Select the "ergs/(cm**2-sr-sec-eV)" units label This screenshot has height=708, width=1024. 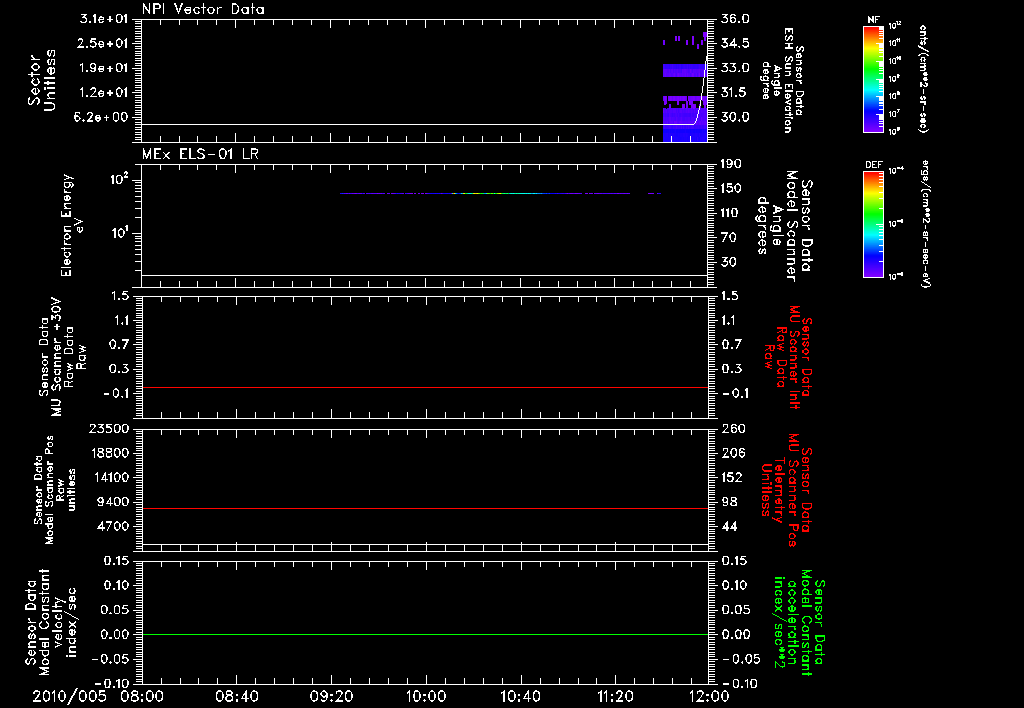coord(924,224)
